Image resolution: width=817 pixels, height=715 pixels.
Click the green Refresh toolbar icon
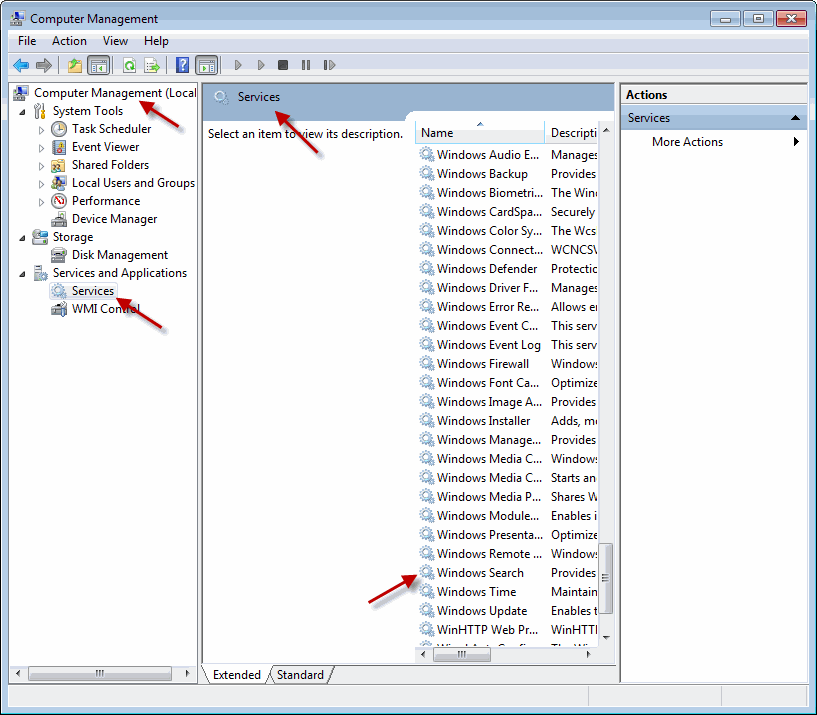pyautogui.click(x=129, y=66)
